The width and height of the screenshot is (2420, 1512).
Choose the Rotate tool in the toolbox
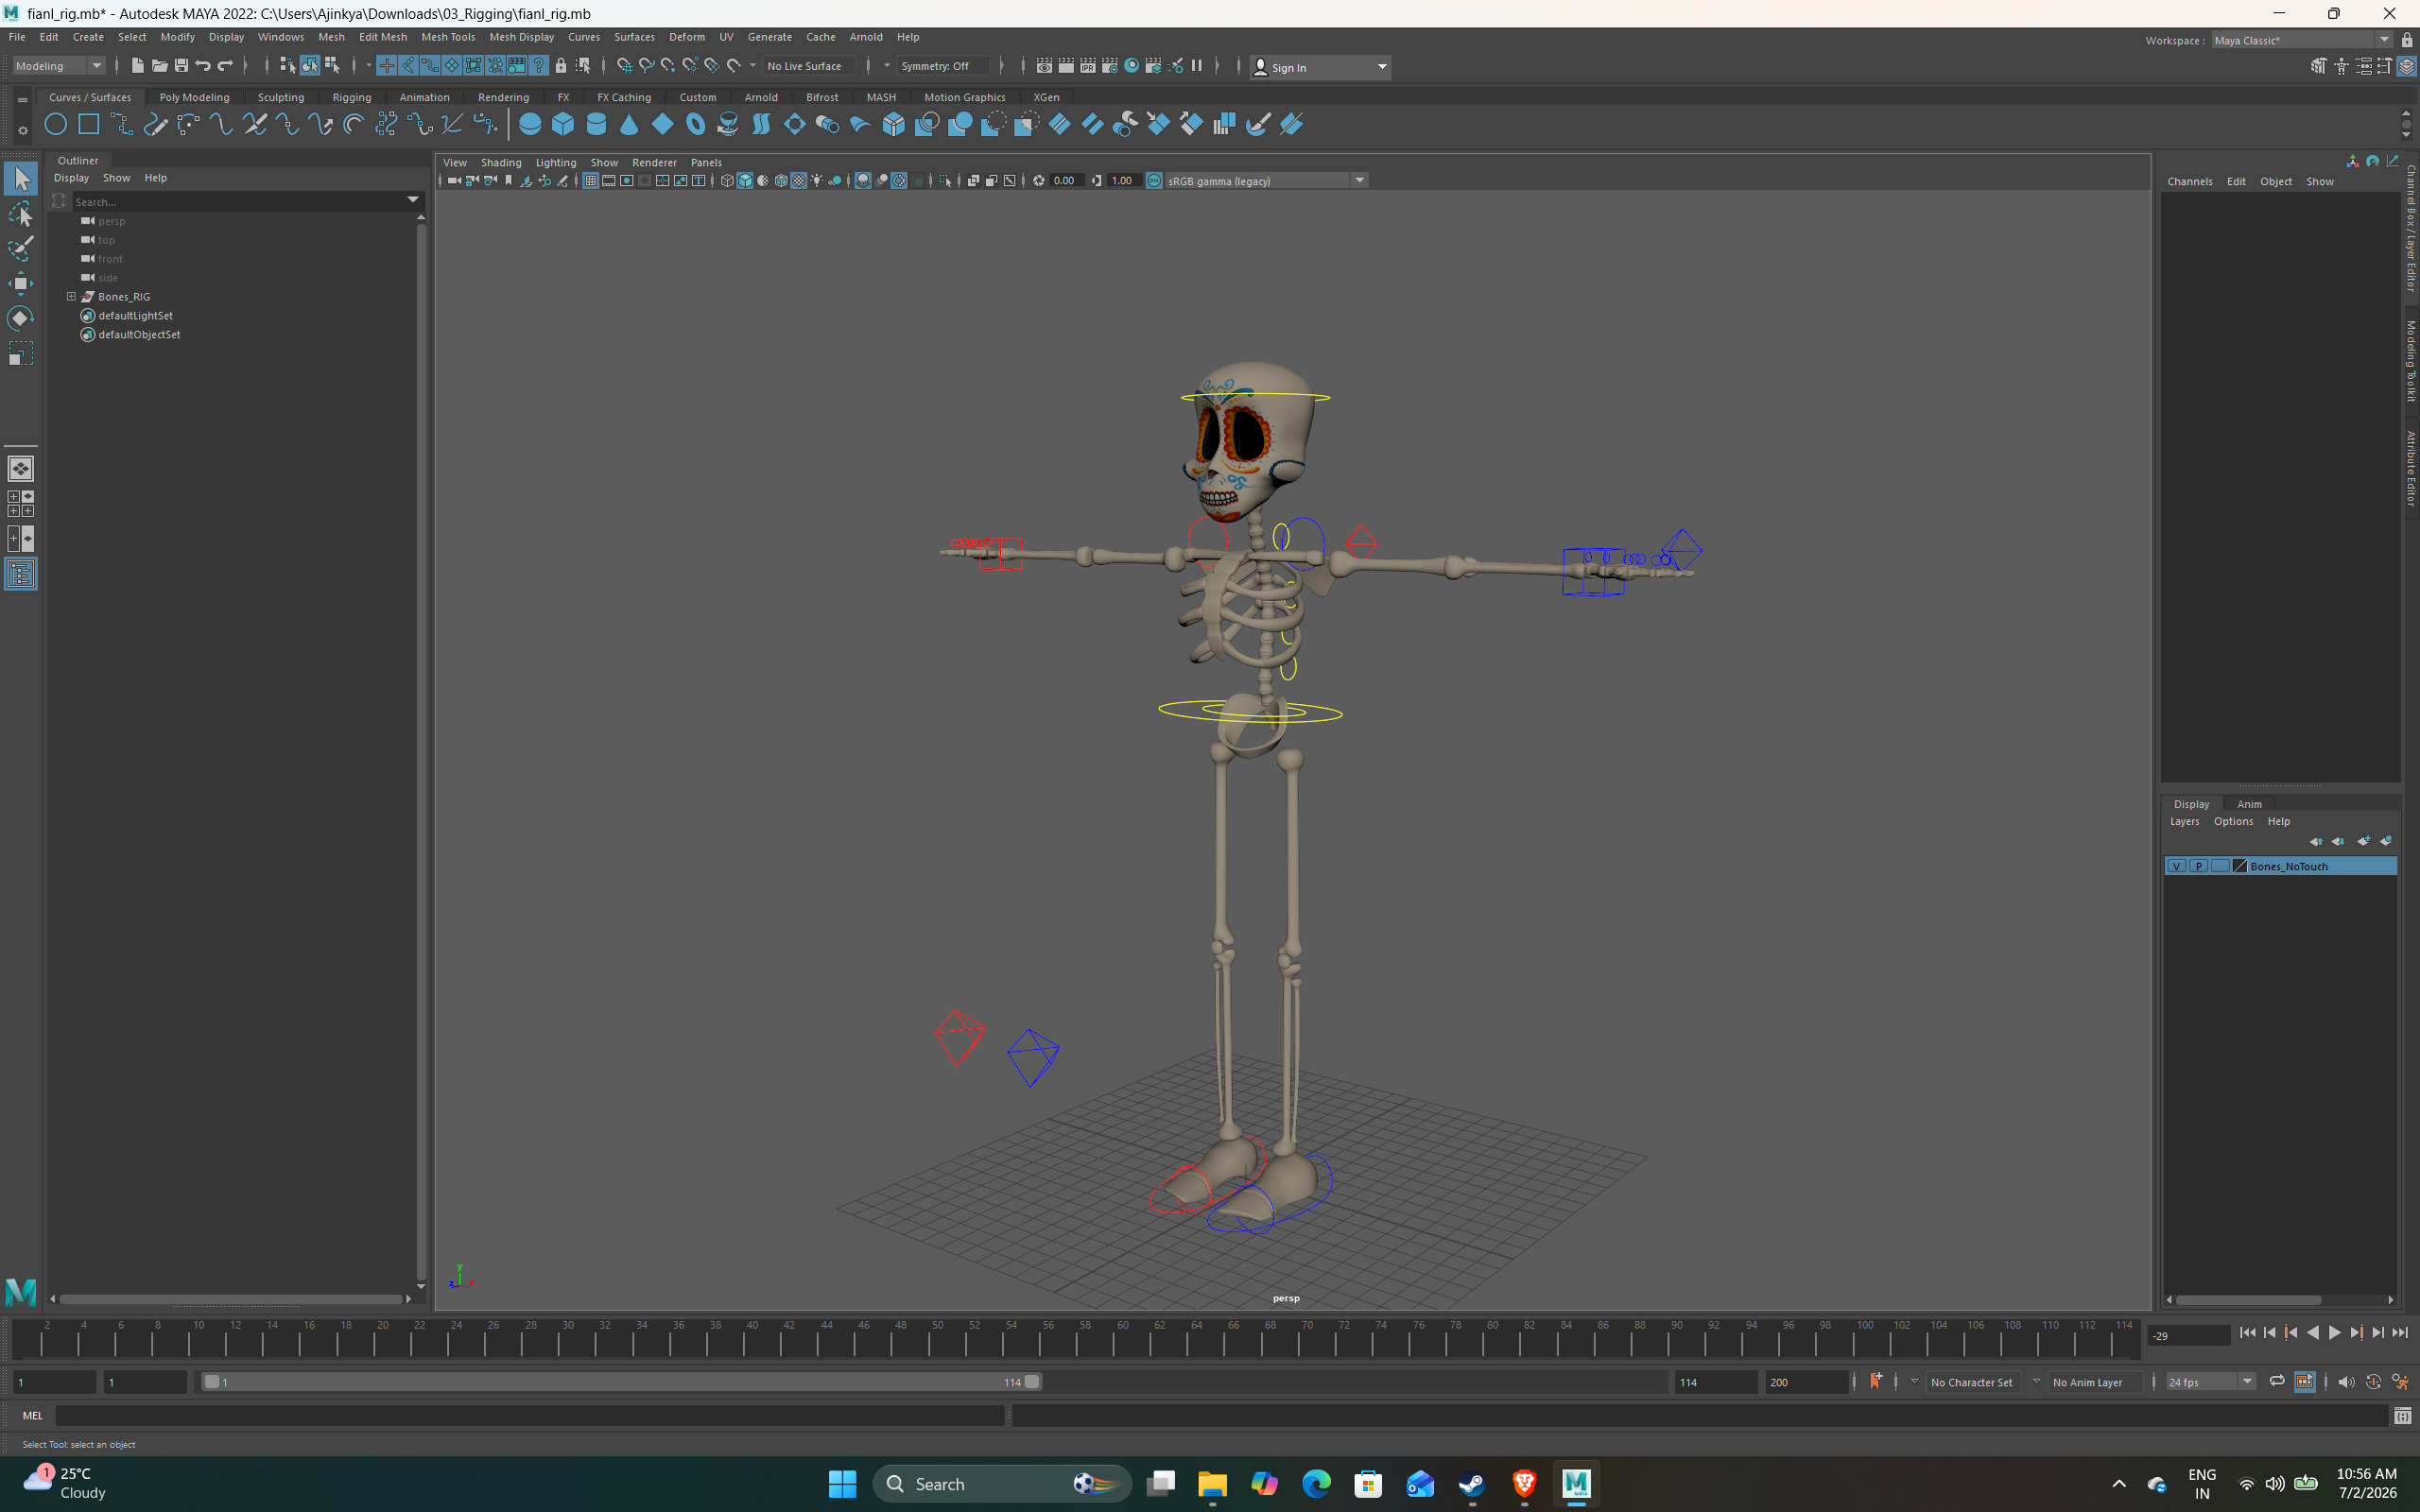20,318
